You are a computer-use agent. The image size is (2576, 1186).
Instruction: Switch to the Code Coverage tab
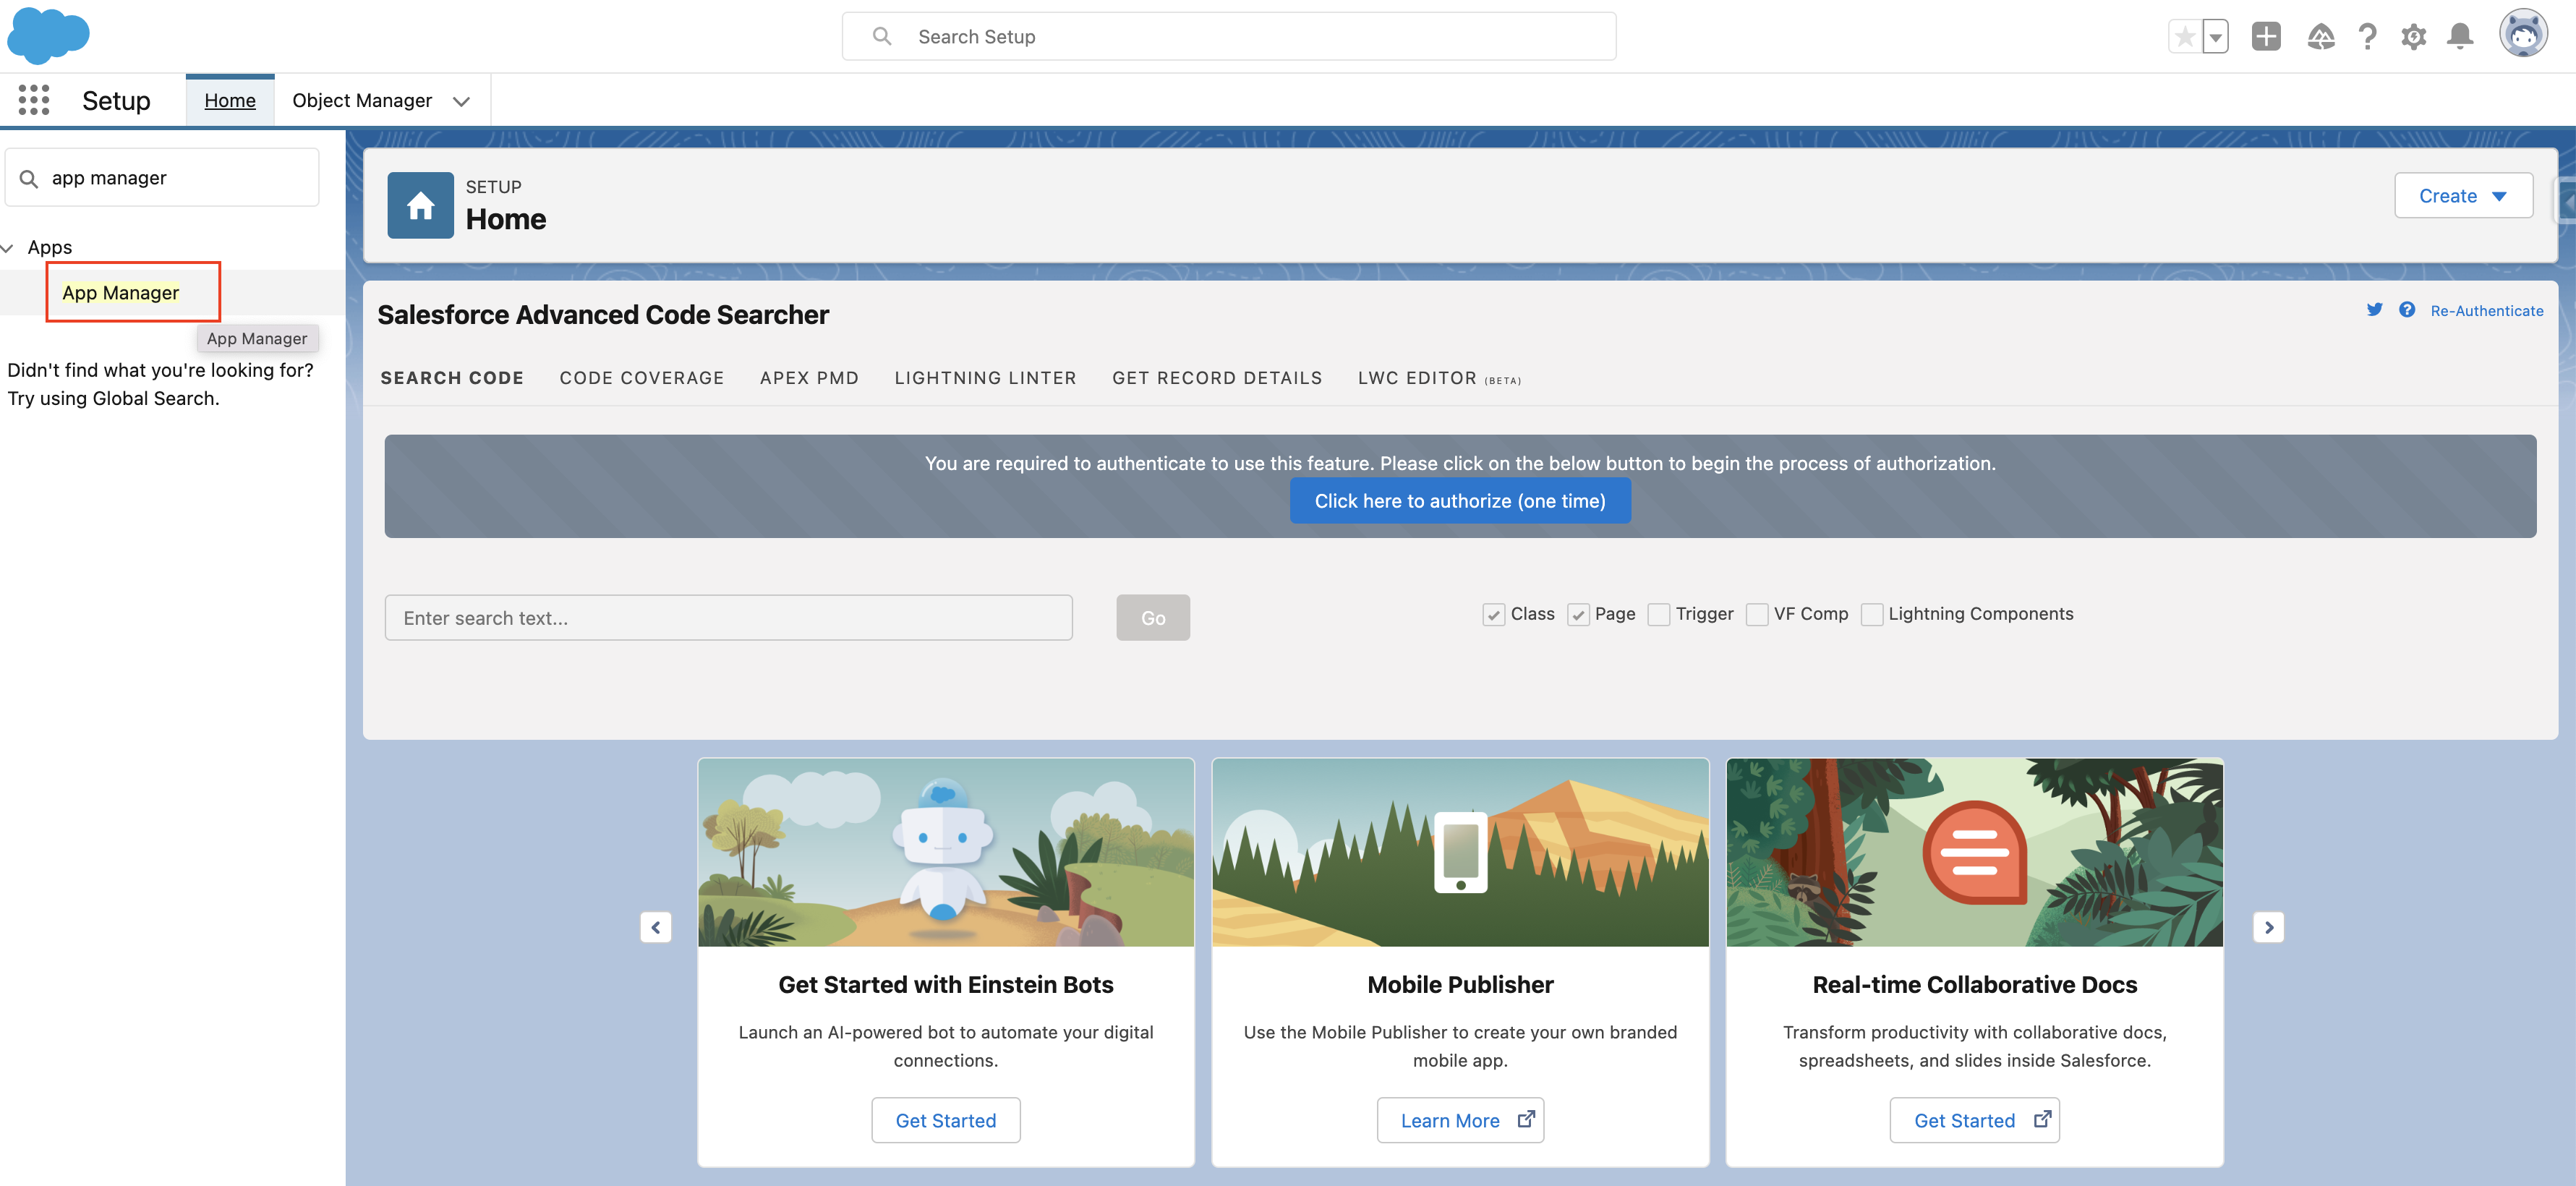pyautogui.click(x=641, y=378)
